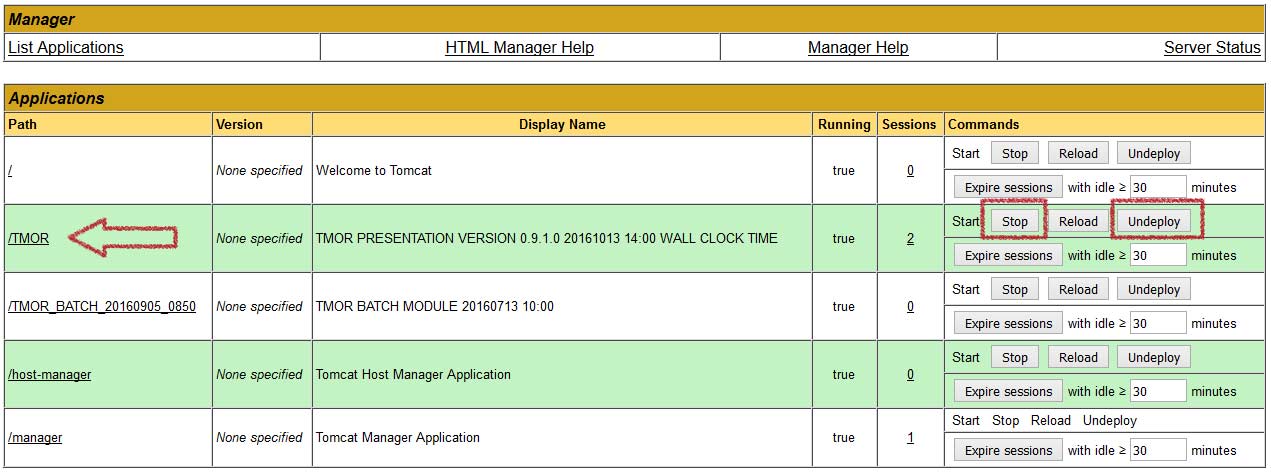Viewport: 1271px width, 474px height.
Task: Reload the Tomcat Host Manager Application
Action: click(x=1078, y=357)
